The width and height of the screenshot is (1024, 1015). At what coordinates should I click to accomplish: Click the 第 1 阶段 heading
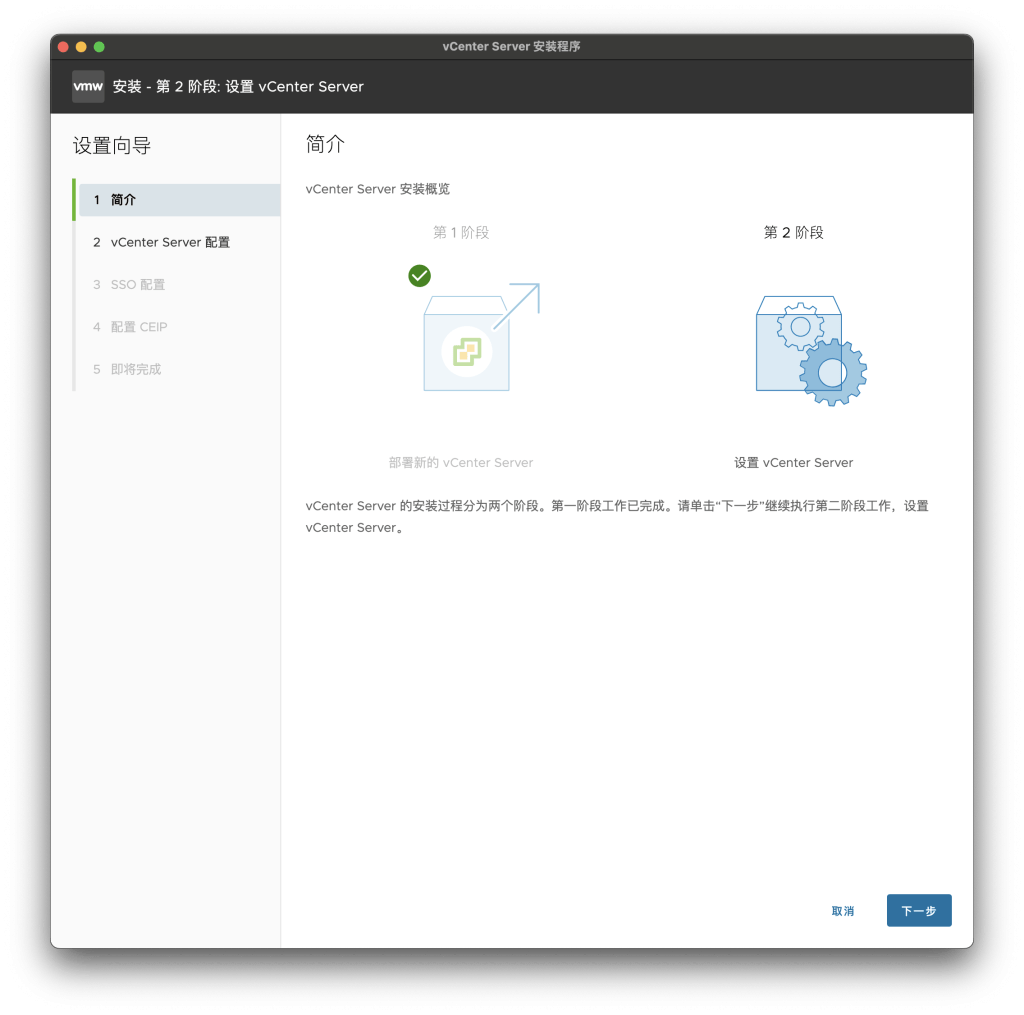[461, 233]
